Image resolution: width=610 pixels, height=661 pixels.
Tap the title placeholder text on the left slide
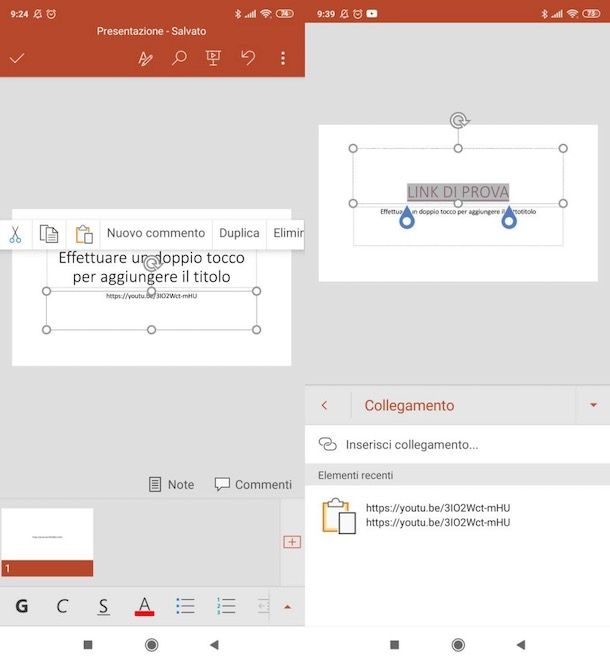pyautogui.click(x=151, y=267)
